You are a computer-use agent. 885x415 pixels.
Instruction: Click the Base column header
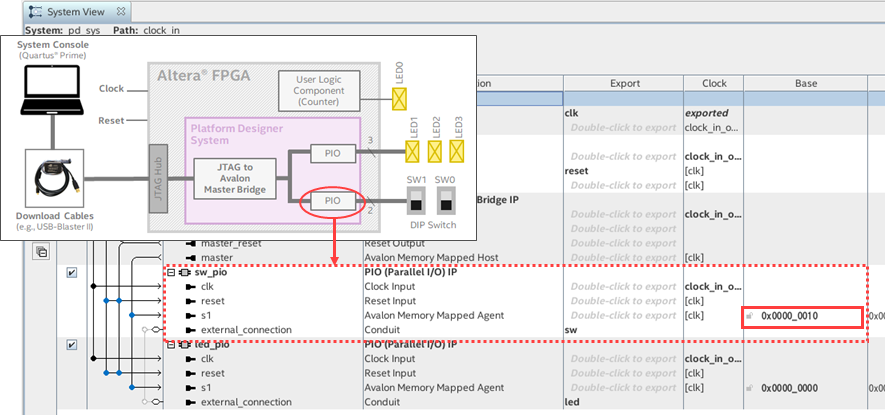point(806,83)
